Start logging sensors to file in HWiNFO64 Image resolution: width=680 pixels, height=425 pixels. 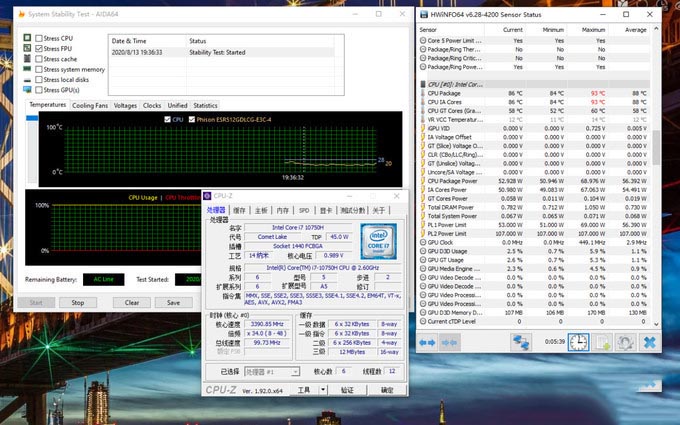[602, 343]
